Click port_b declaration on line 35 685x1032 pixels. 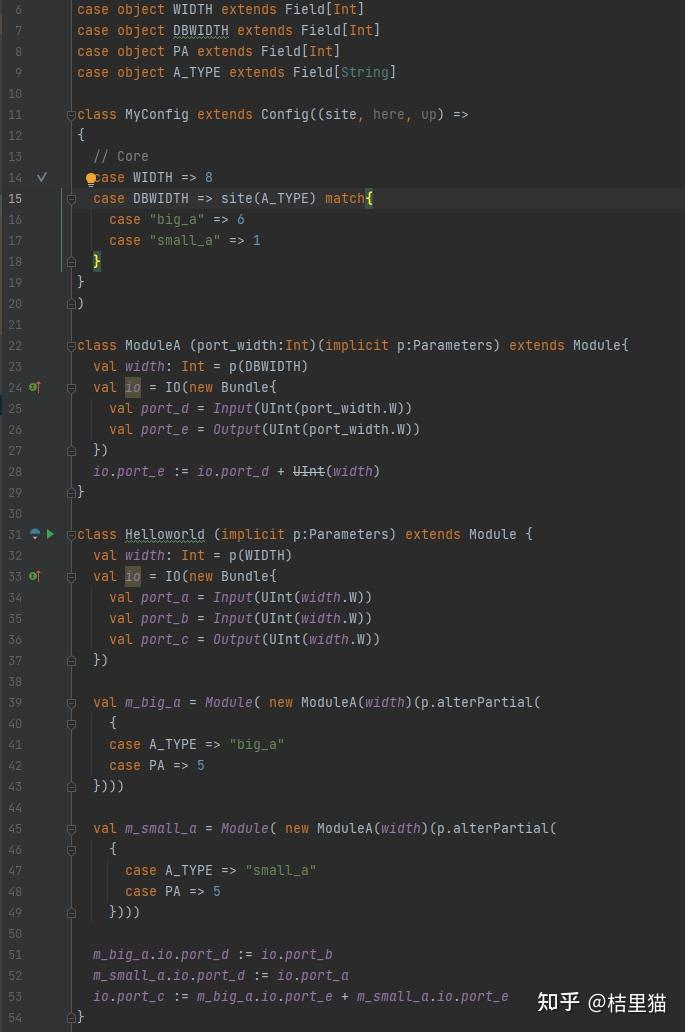click(165, 618)
